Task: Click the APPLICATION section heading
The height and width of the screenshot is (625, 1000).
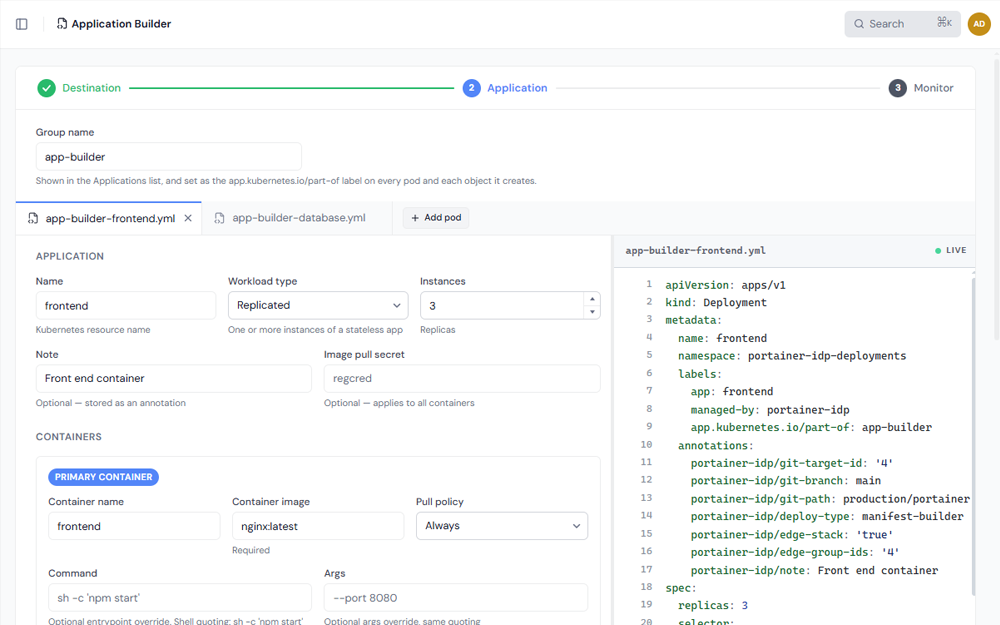Action: (70, 256)
